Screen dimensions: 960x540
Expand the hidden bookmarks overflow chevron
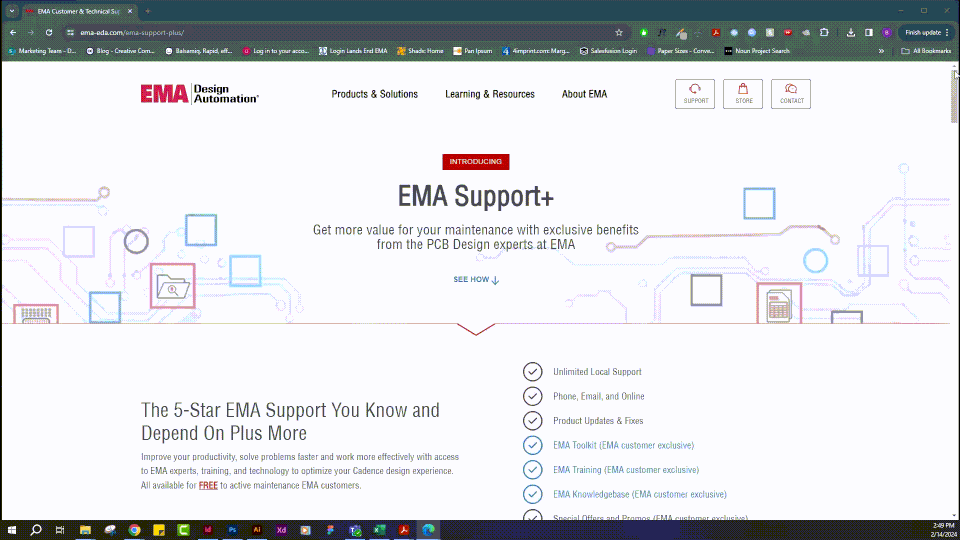[x=881, y=51]
